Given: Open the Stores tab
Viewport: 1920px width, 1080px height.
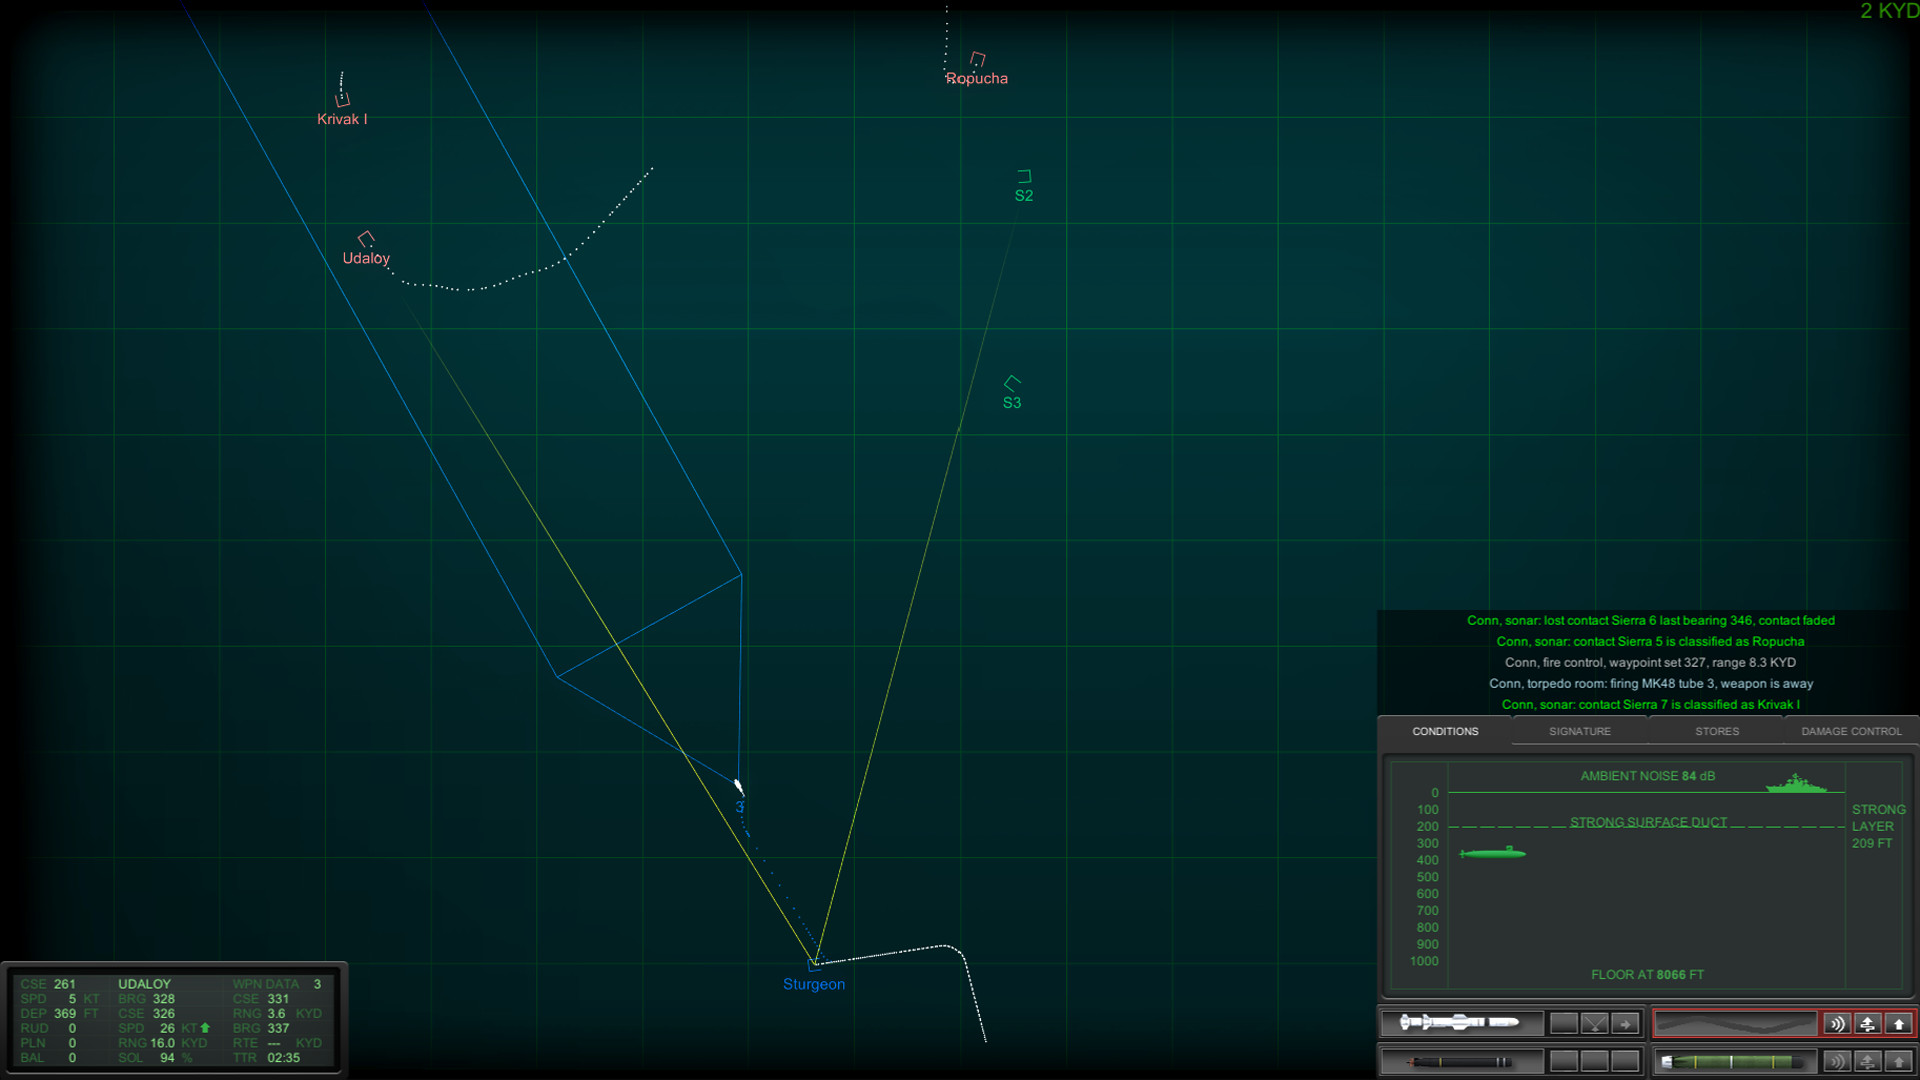Looking at the screenshot, I should [1716, 731].
